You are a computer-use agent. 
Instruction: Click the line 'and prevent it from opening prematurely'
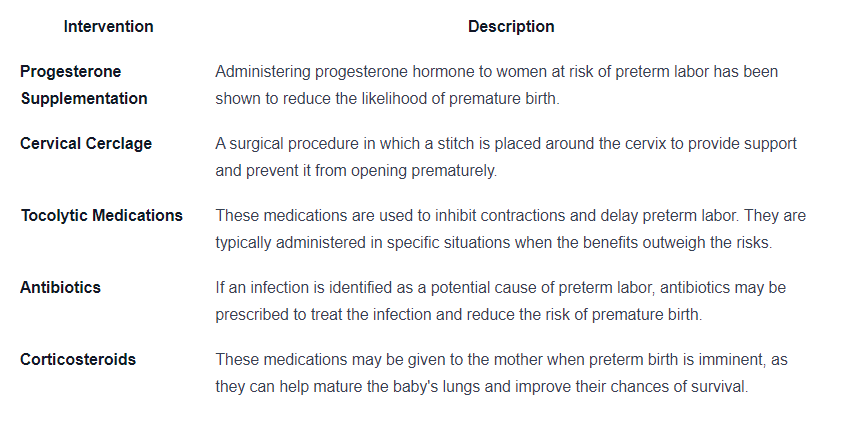(356, 171)
